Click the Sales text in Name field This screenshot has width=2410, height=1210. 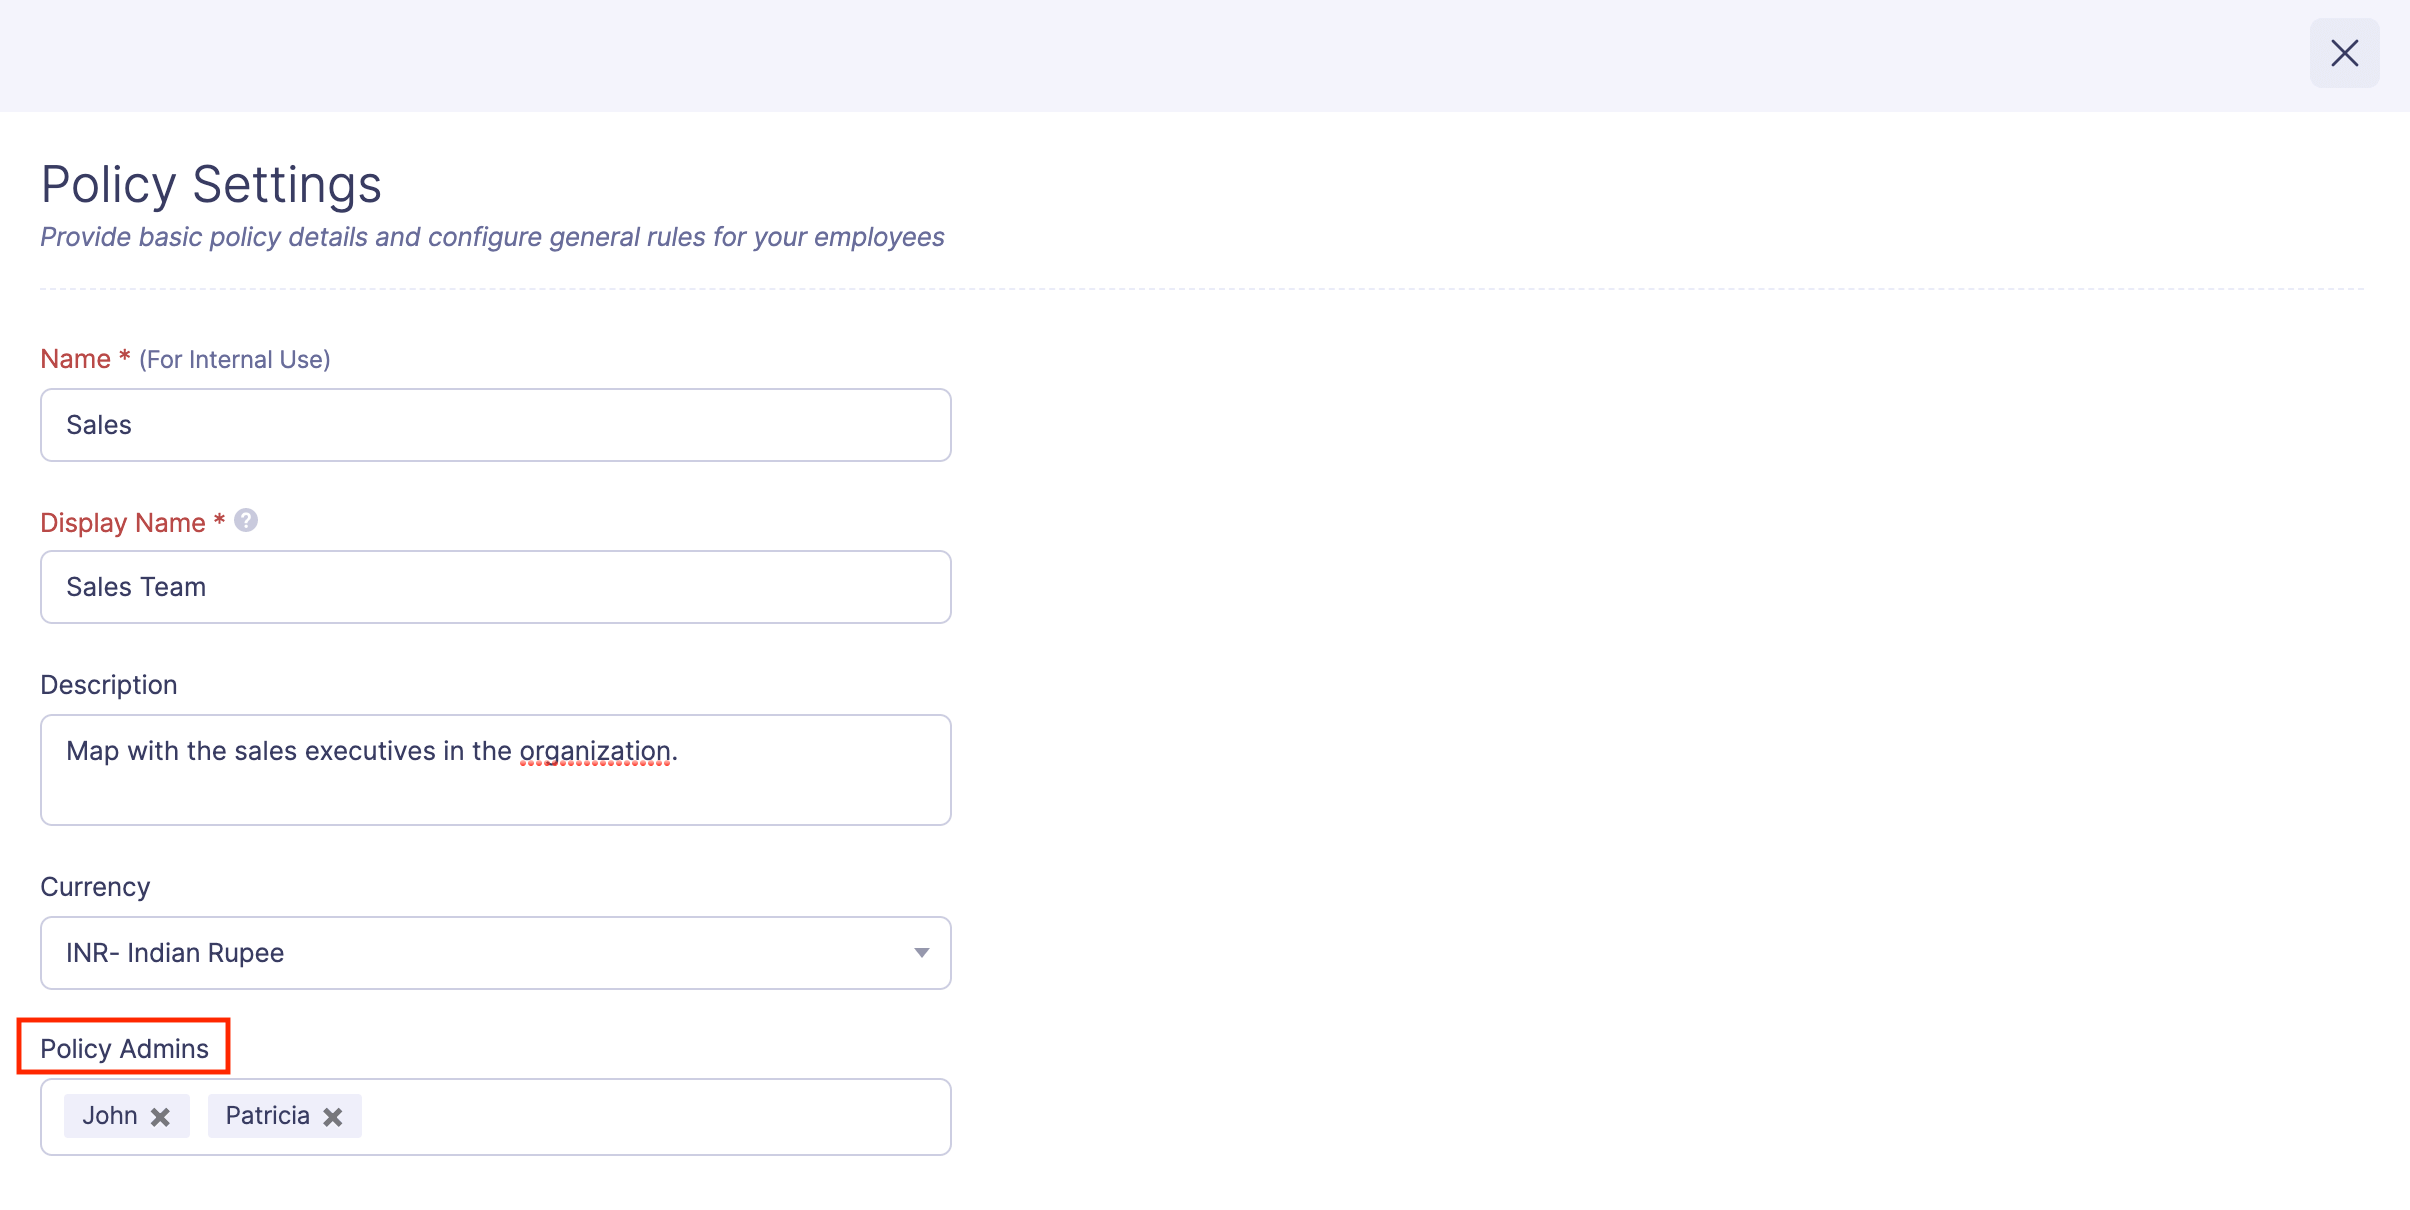[x=99, y=424]
